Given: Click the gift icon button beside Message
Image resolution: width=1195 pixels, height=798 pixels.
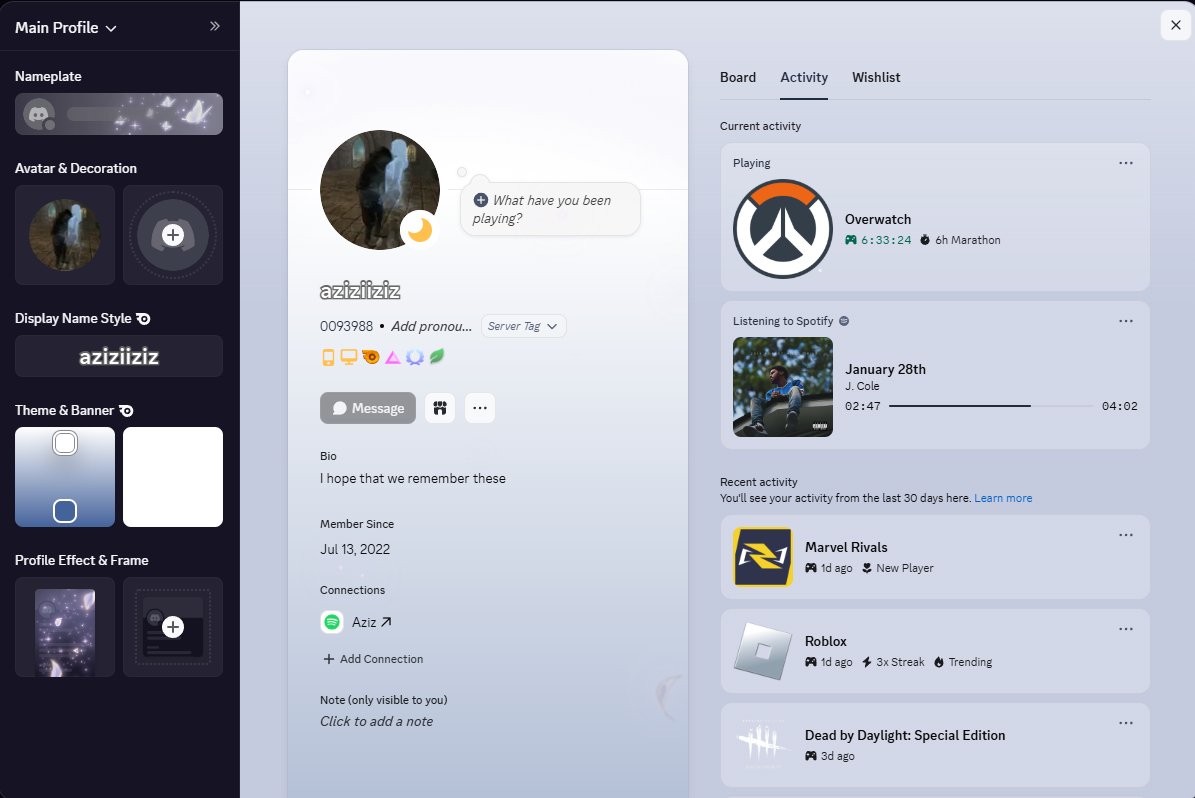Looking at the screenshot, I should [440, 408].
